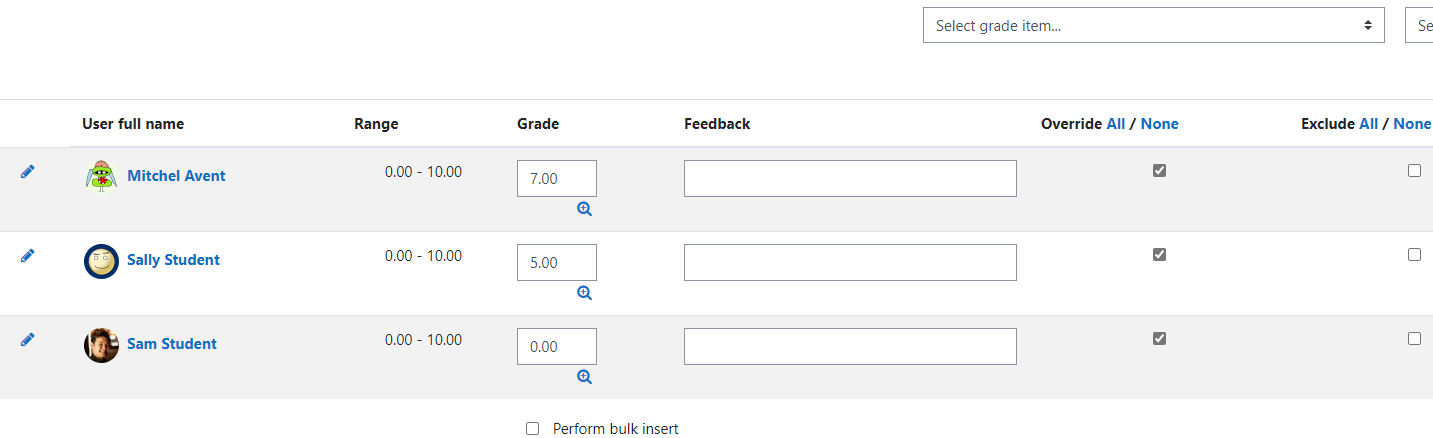Click Mitchel Avent's green avatar picture
1433x438 pixels.
(101, 177)
